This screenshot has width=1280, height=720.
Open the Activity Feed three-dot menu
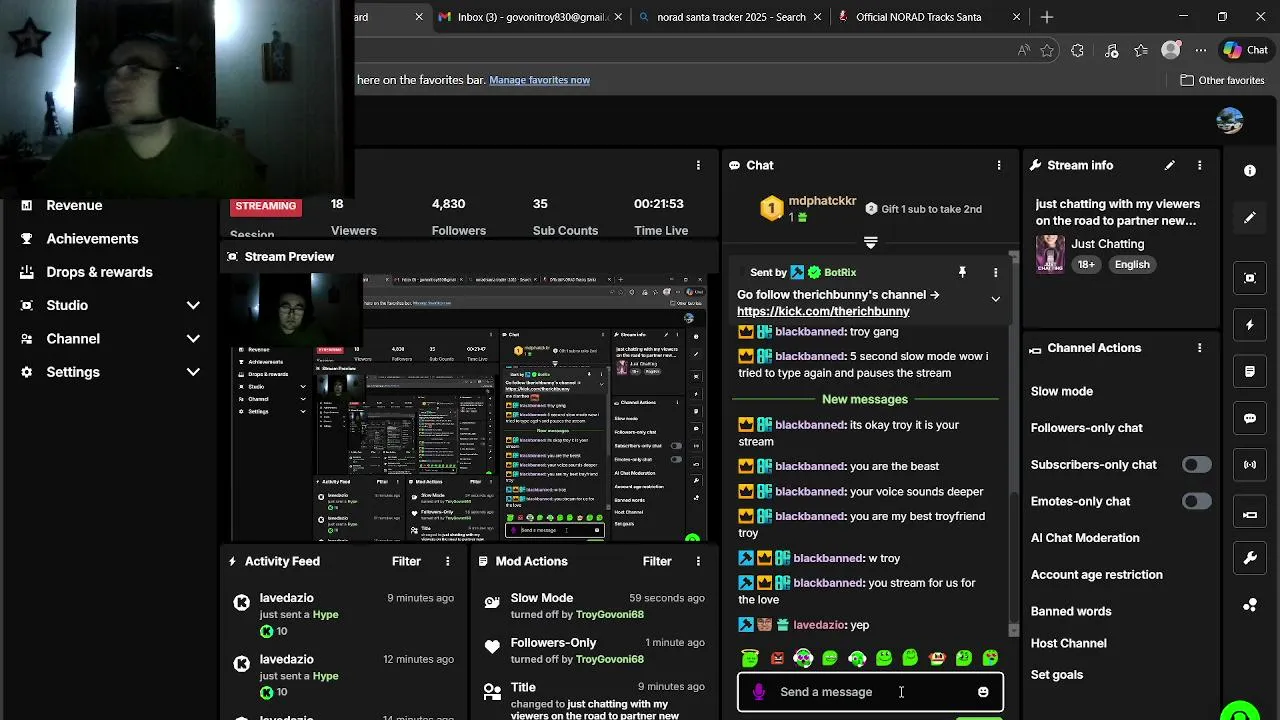point(447,561)
